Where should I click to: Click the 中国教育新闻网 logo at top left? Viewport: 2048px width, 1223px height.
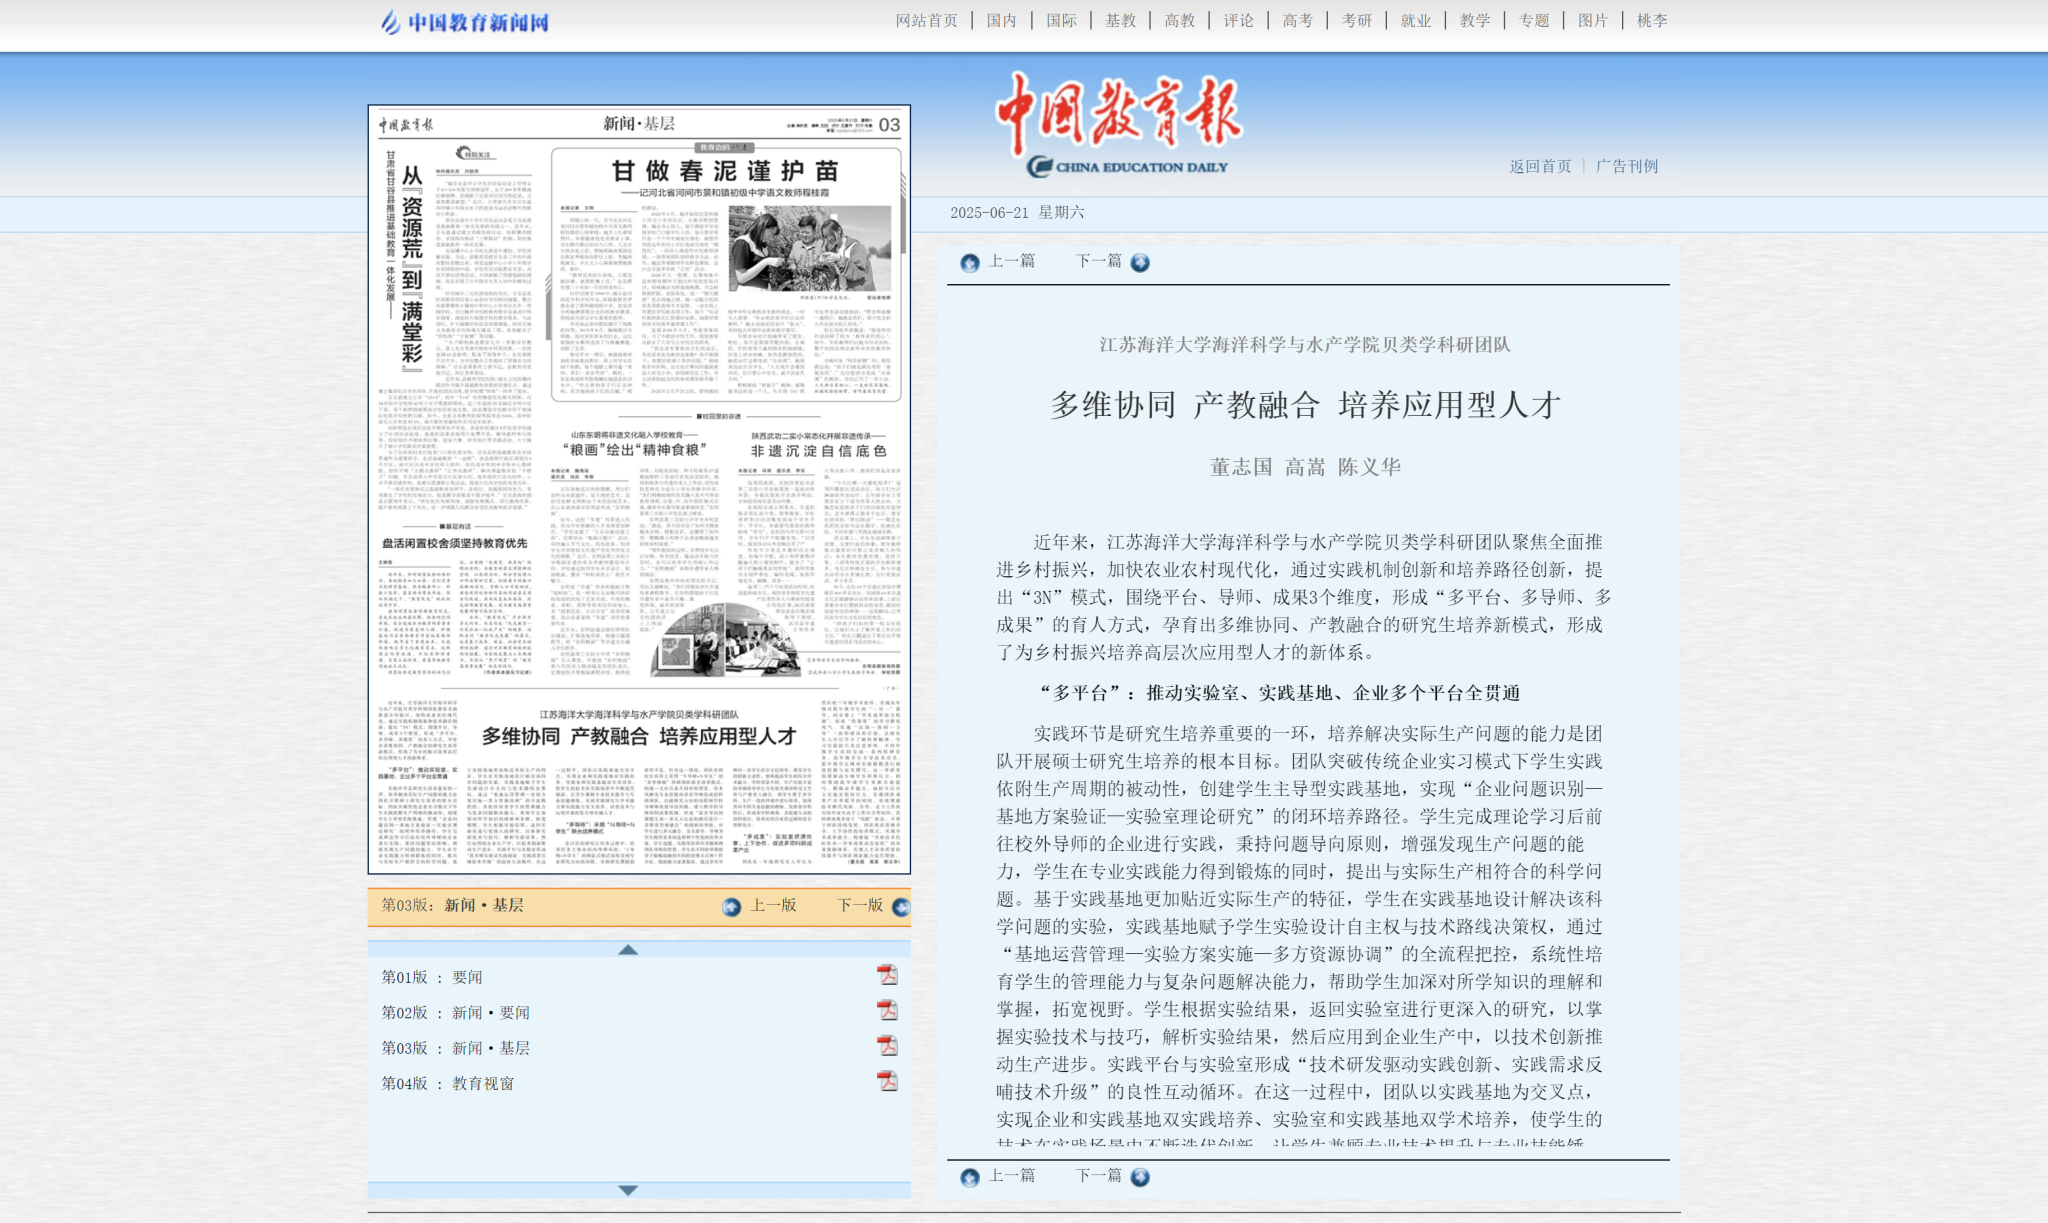(465, 22)
